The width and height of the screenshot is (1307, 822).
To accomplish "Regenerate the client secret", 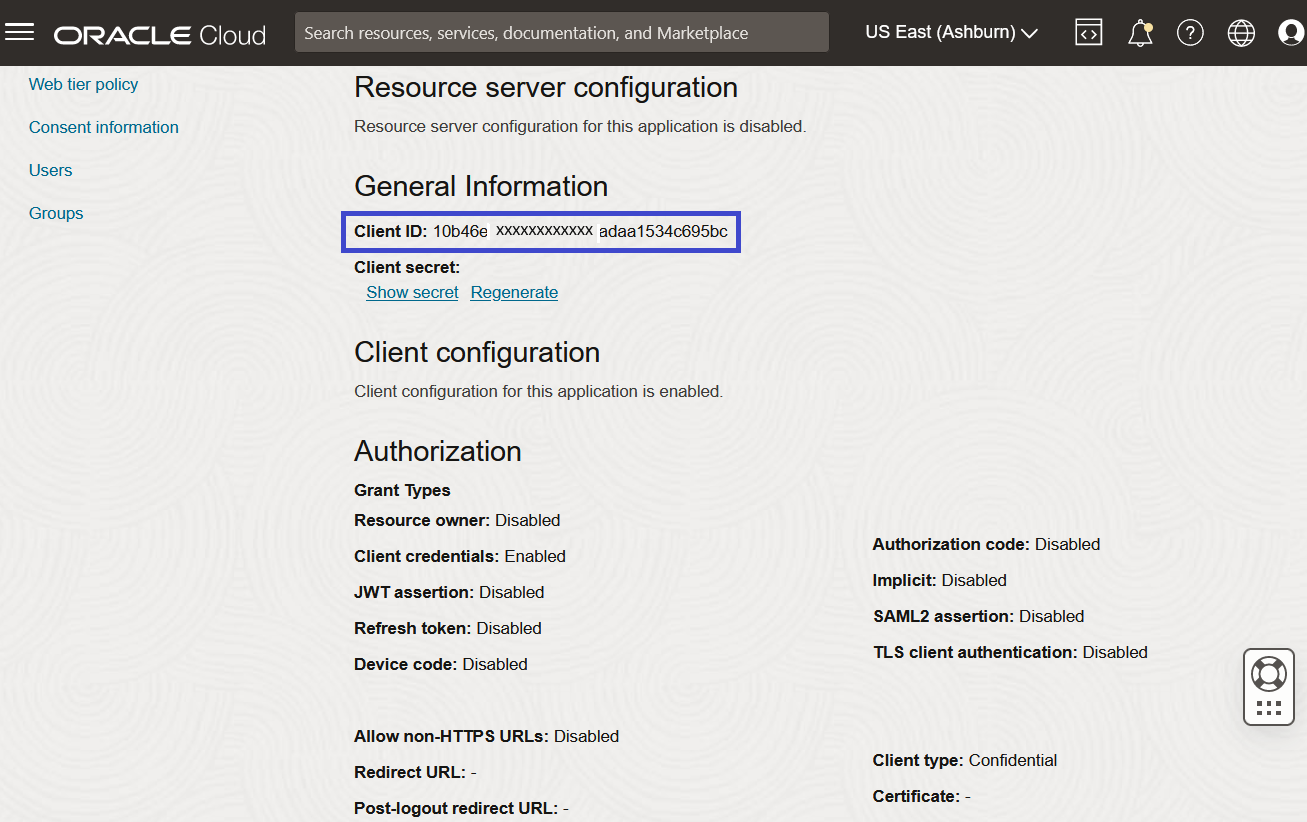I will [513, 292].
